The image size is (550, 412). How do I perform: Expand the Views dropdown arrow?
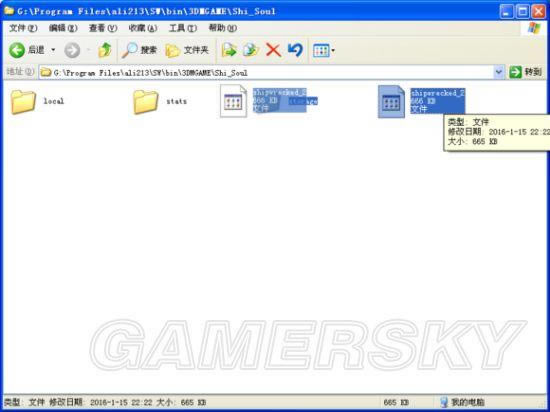point(333,50)
